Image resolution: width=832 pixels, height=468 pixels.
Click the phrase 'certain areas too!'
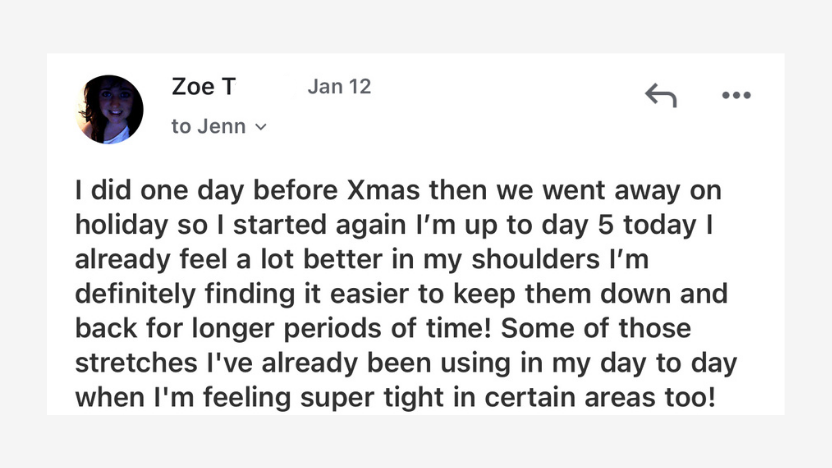(x=600, y=397)
